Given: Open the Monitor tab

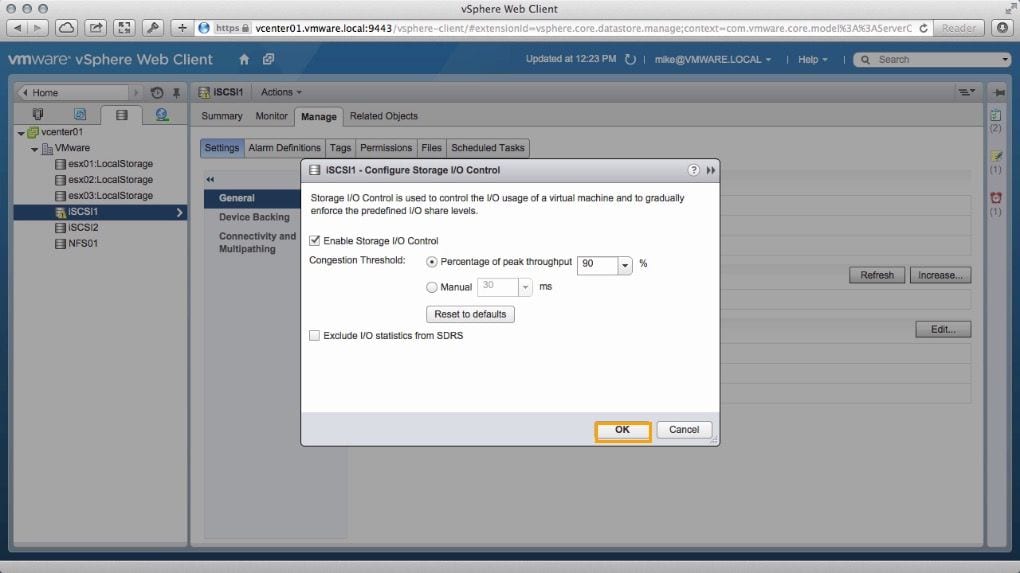Looking at the screenshot, I should click(271, 116).
